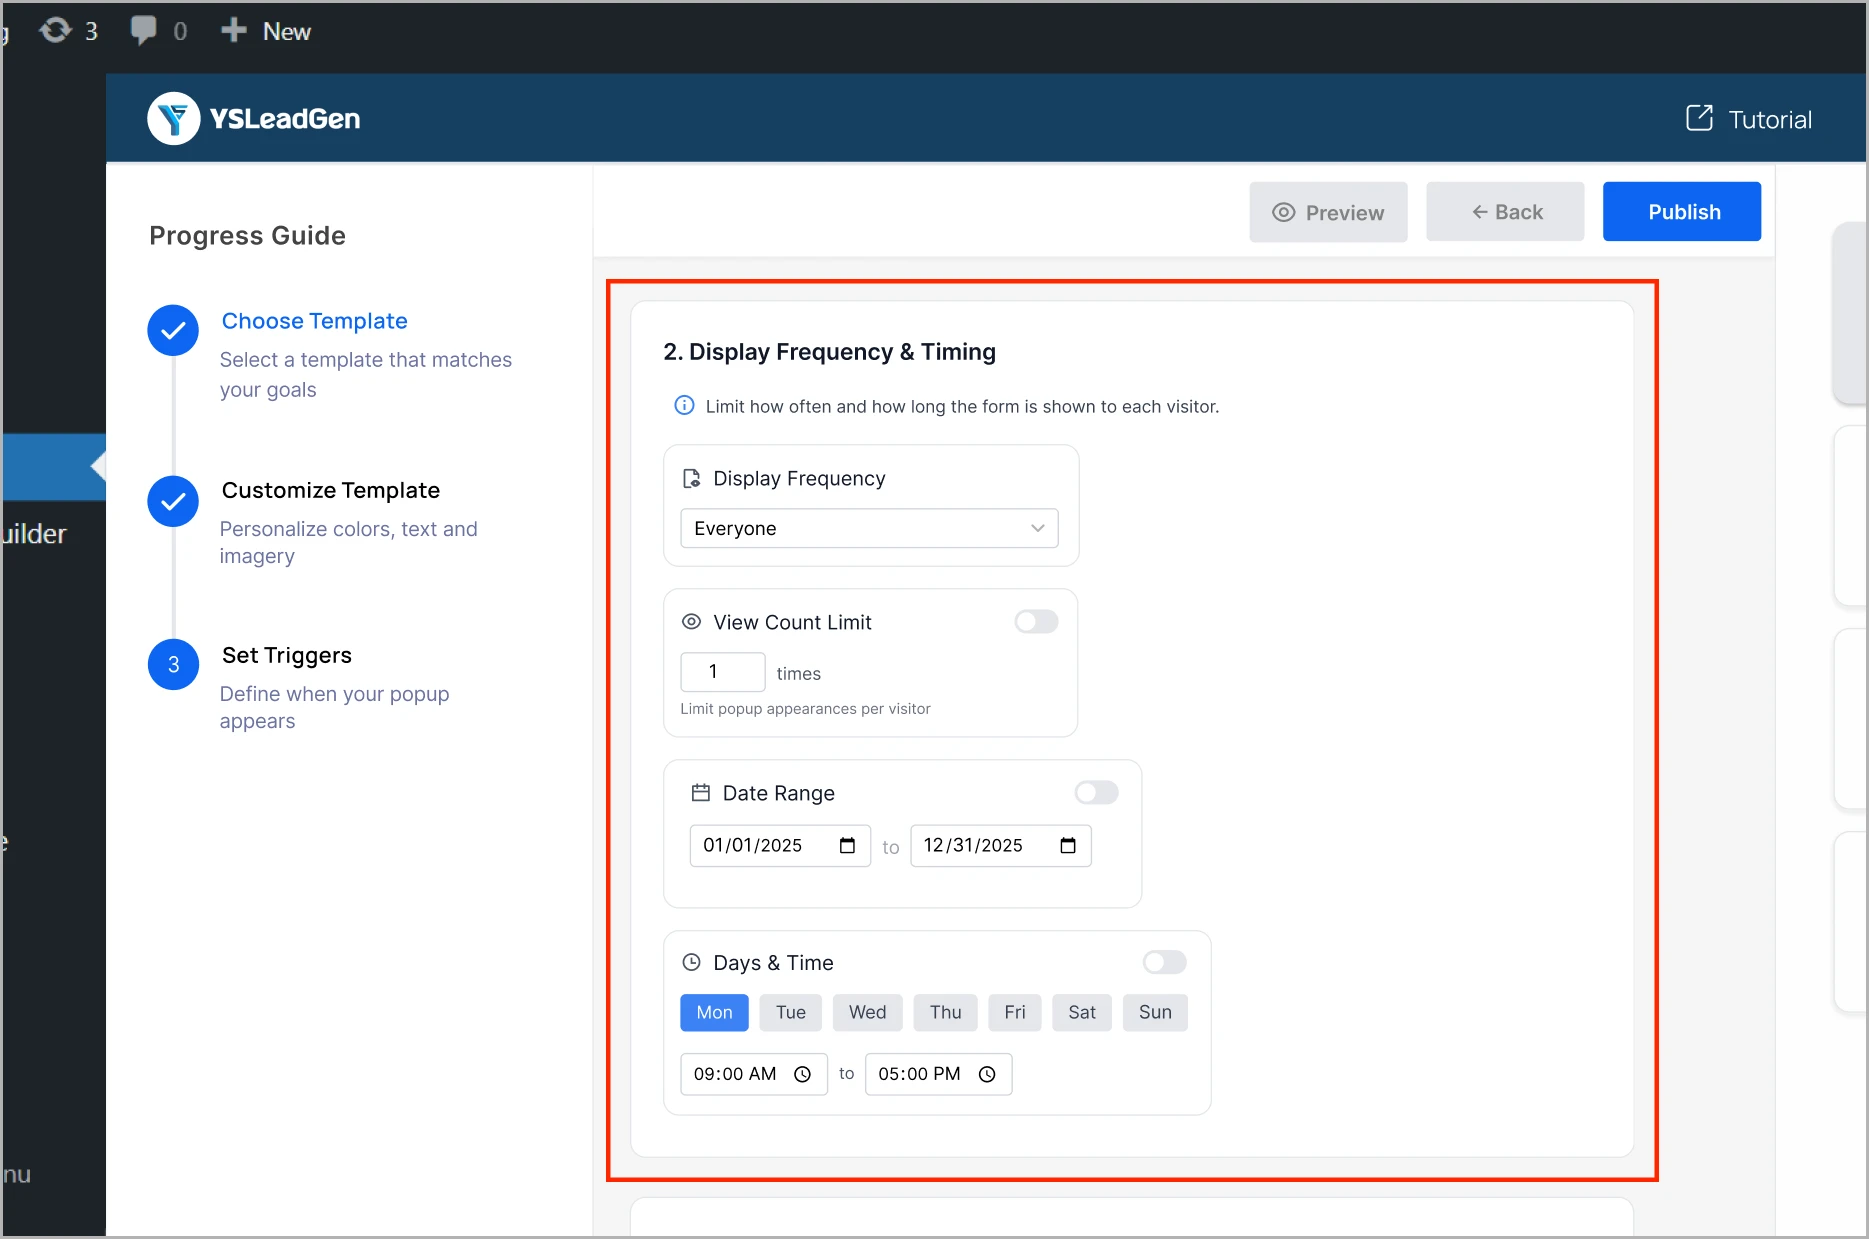The height and width of the screenshot is (1239, 1869).
Task: Open the New menu in admin bar
Action: click(266, 31)
